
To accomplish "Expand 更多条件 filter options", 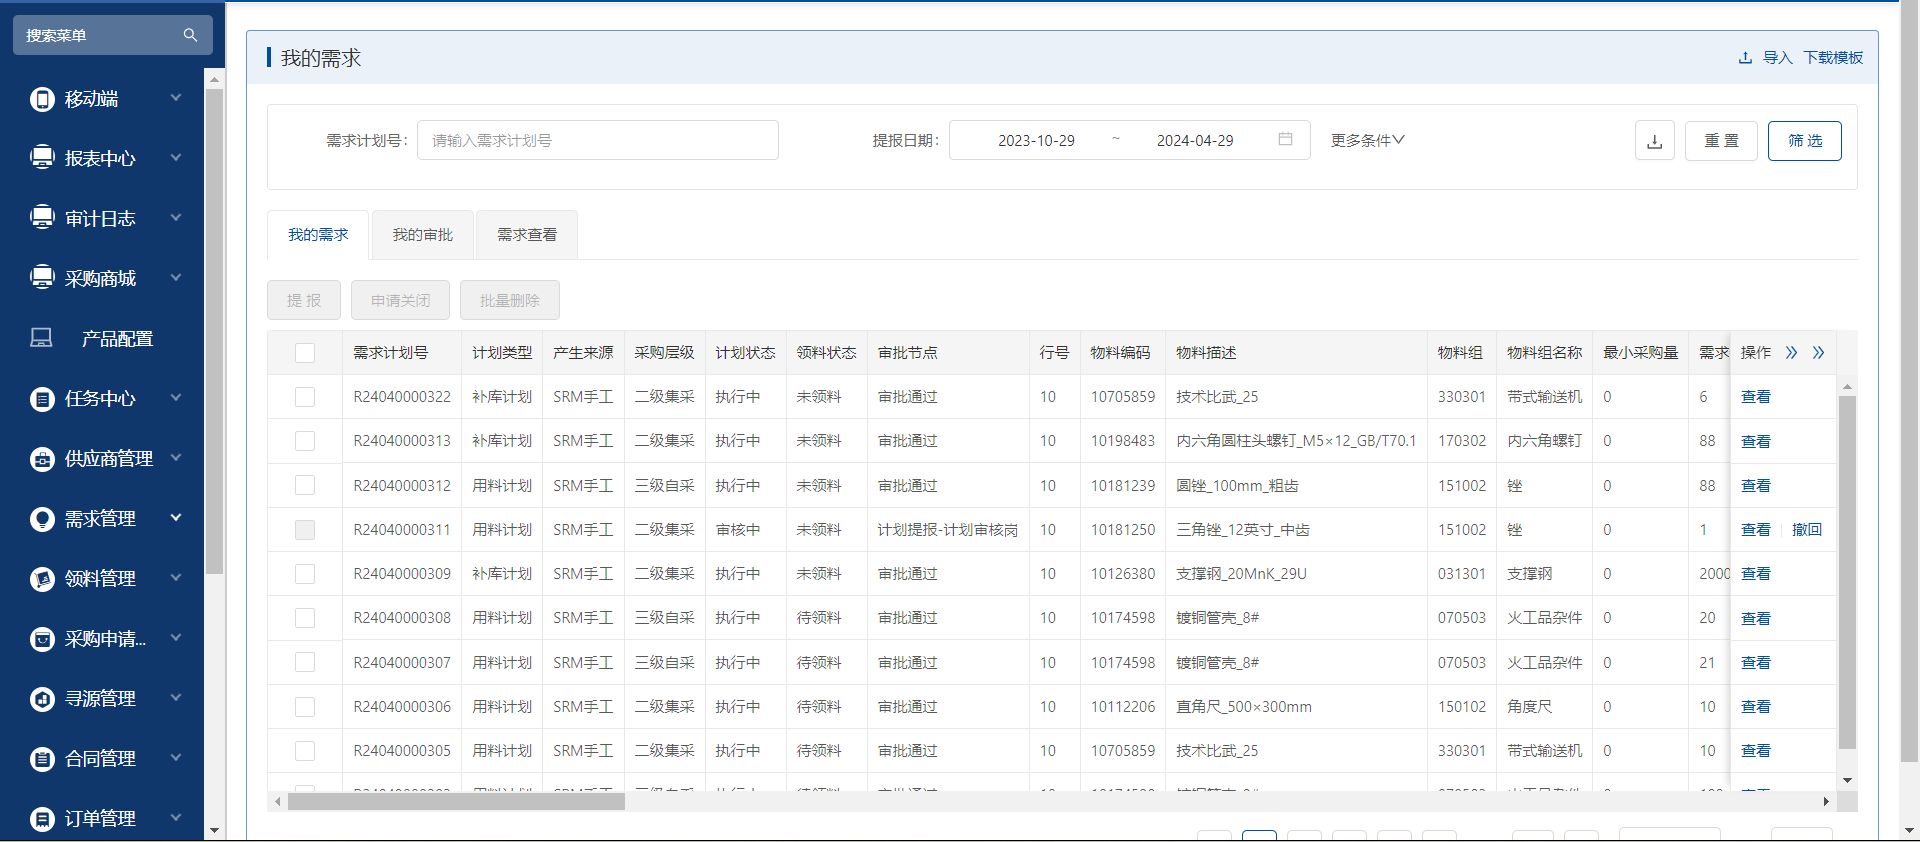I will click(x=1367, y=141).
